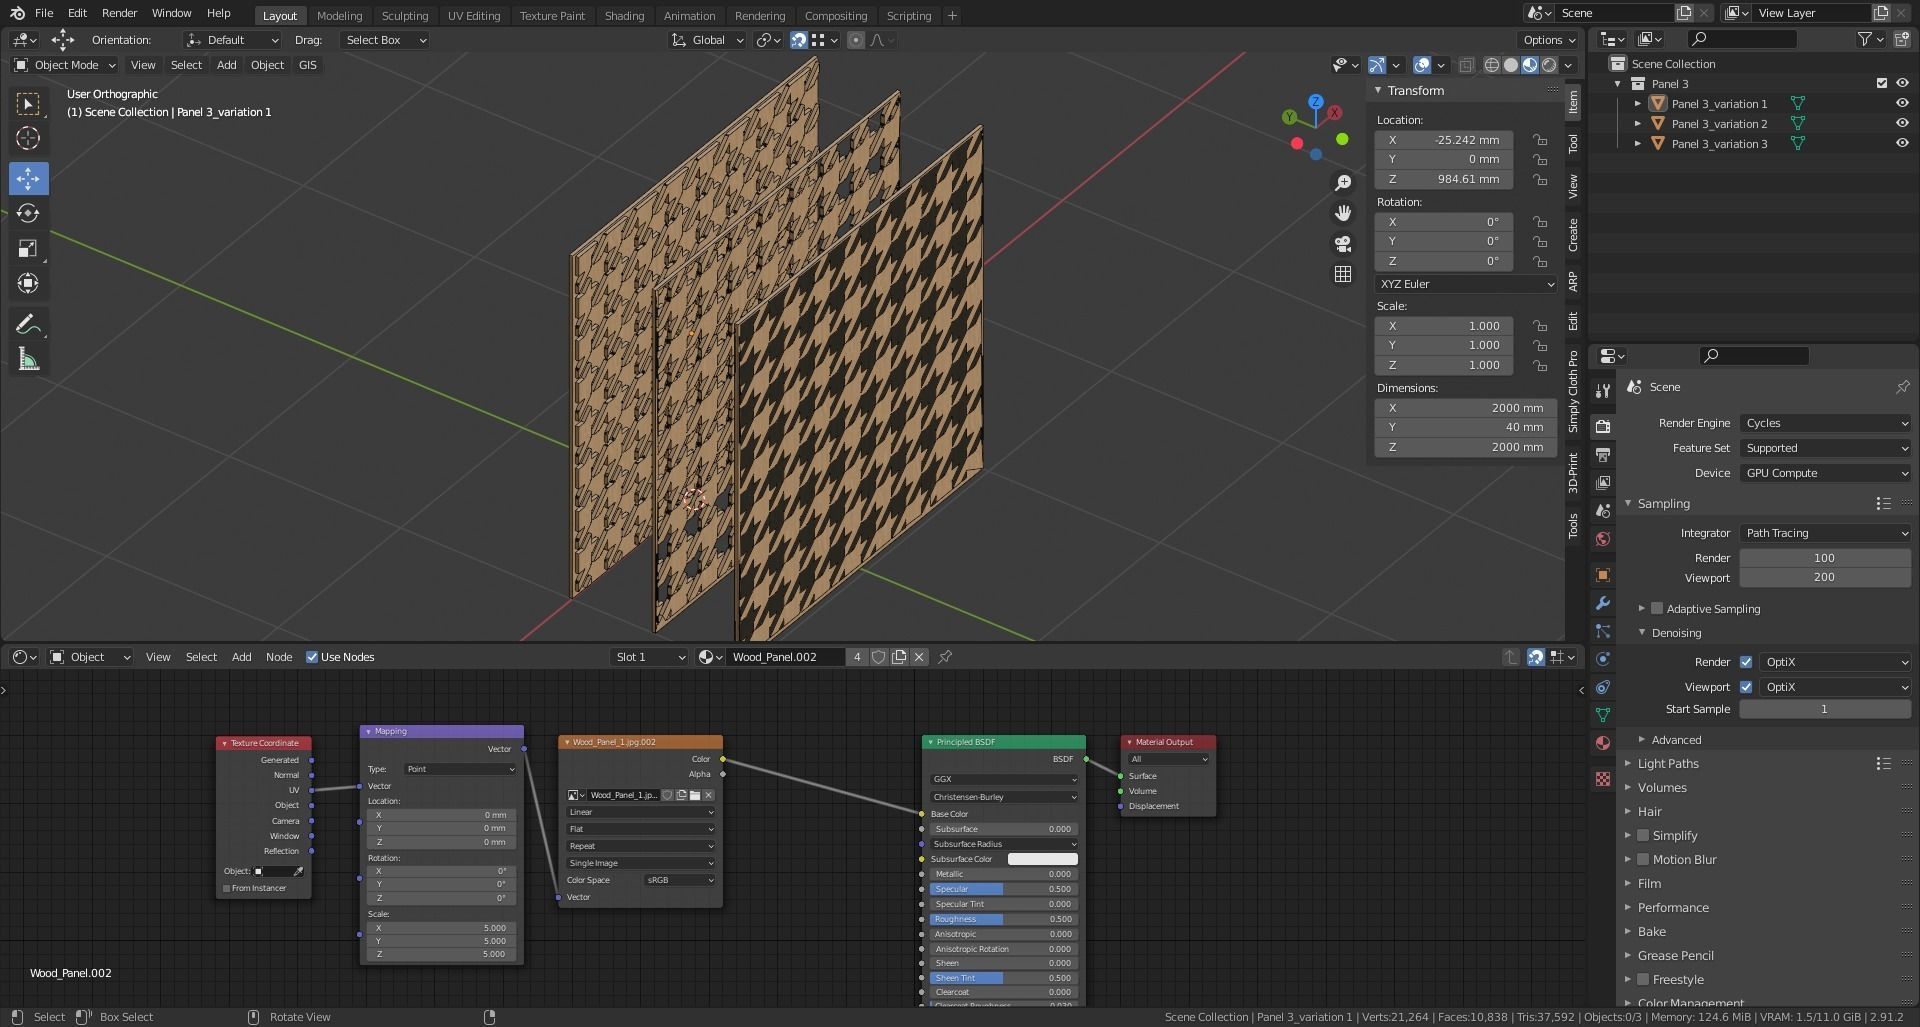This screenshot has height=1027, width=1920.
Task: Activate the Rotate tool
Action: pos(28,214)
